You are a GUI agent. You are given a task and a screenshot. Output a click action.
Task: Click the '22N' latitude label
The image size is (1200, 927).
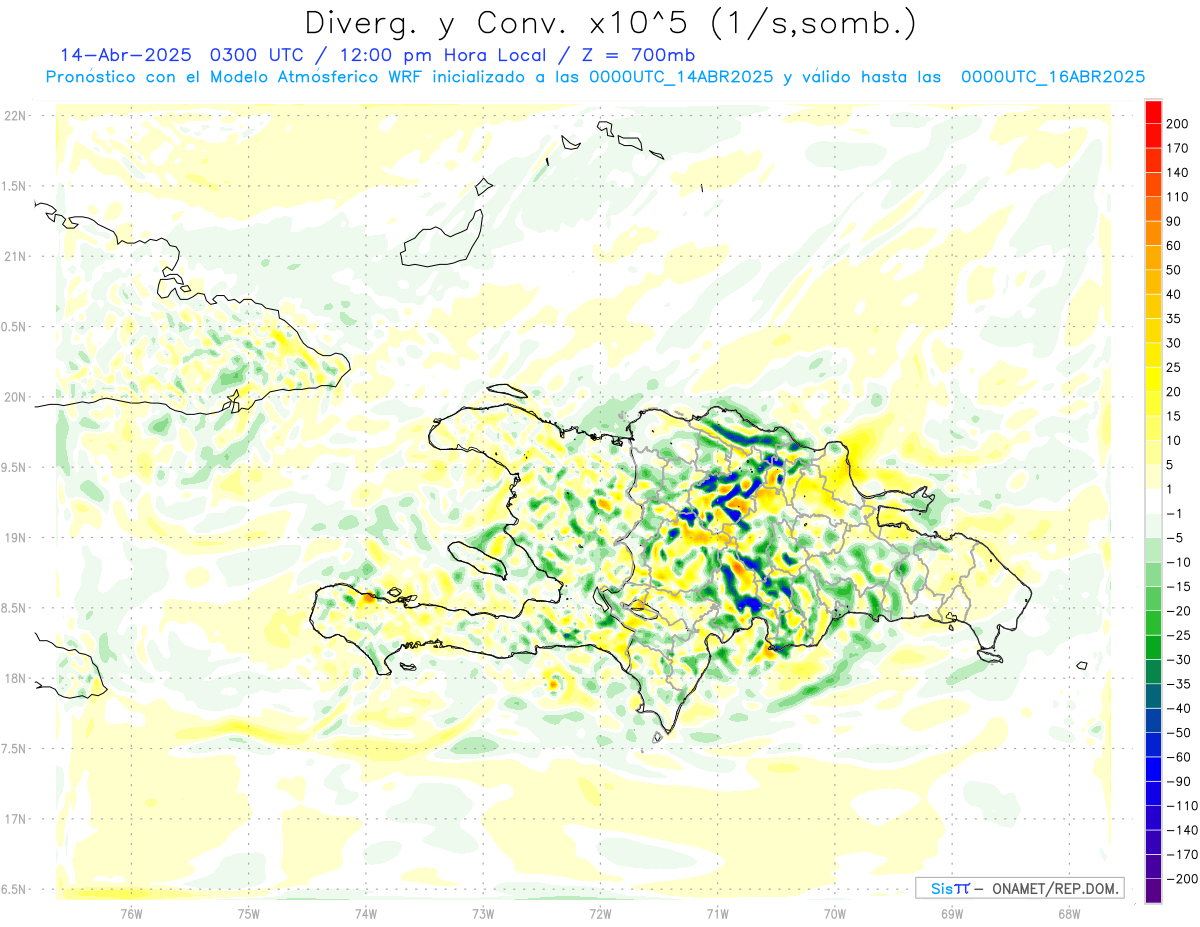coord(15,116)
